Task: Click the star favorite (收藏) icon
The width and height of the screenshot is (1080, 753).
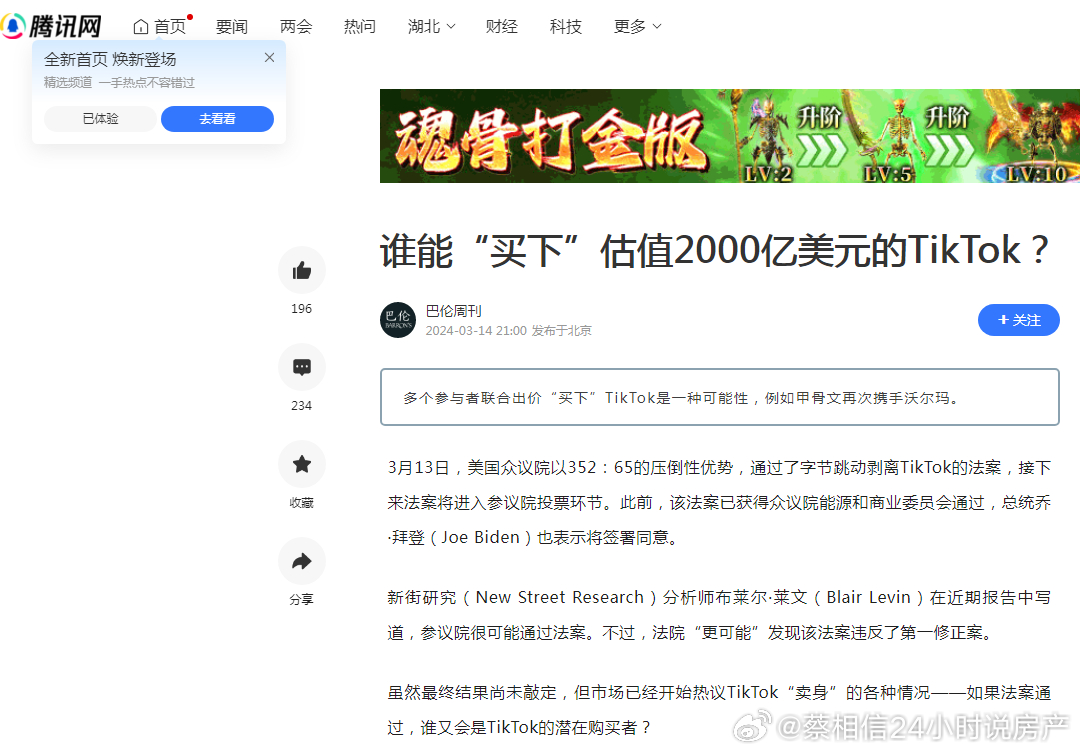Action: coord(302,464)
